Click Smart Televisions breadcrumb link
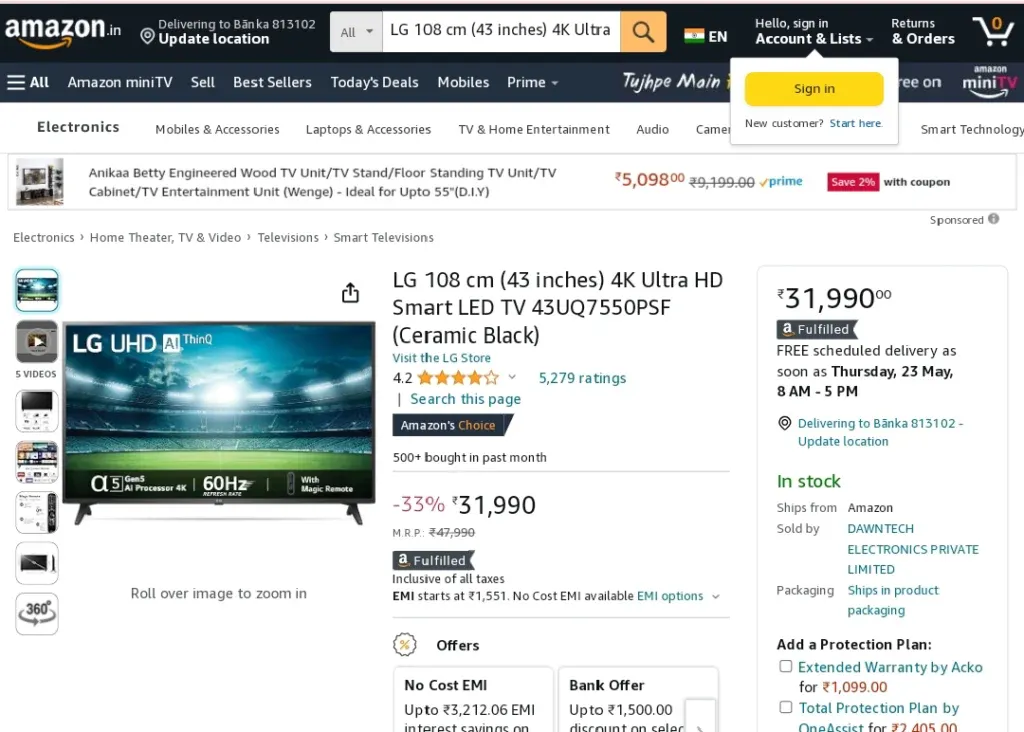Viewport: 1024px width, 732px height. pos(383,238)
